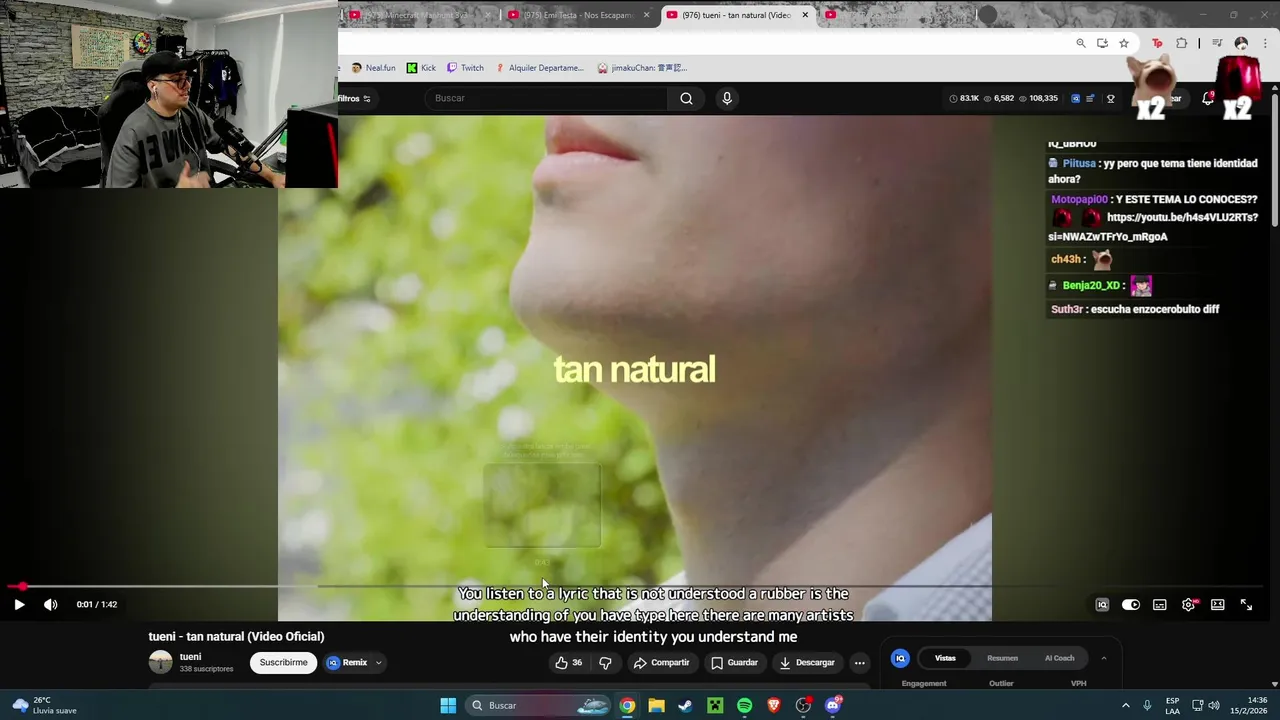Mute the video volume speaker icon

pyautogui.click(x=51, y=604)
